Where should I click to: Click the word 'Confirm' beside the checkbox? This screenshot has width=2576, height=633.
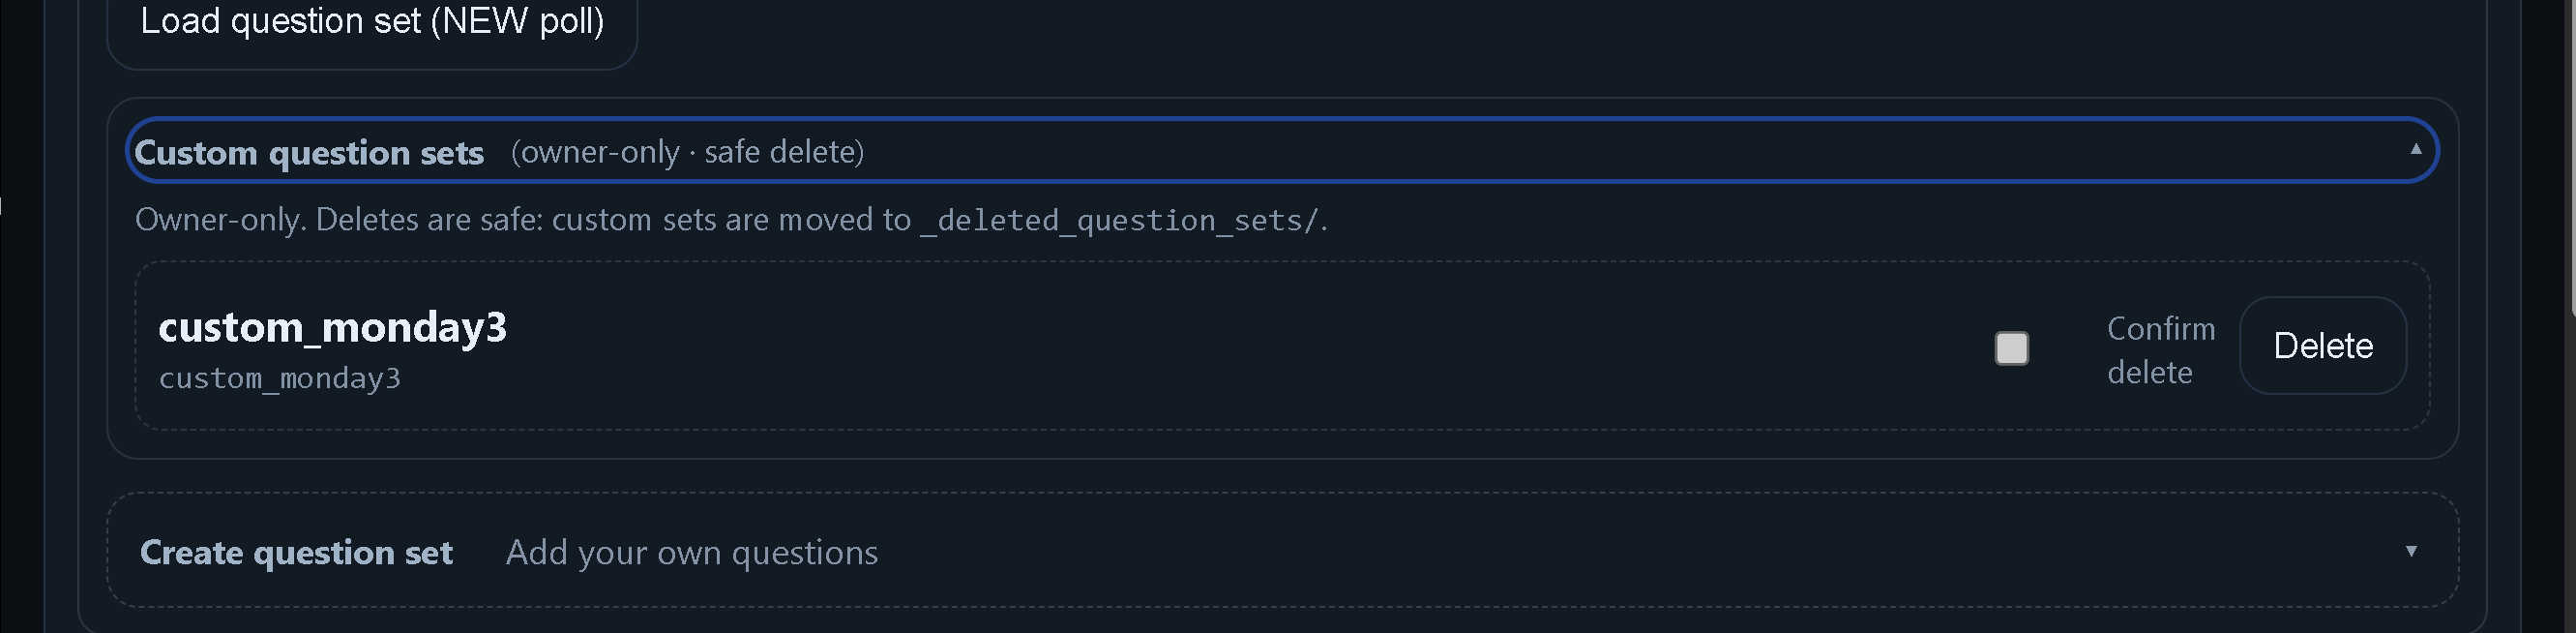click(2161, 329)
